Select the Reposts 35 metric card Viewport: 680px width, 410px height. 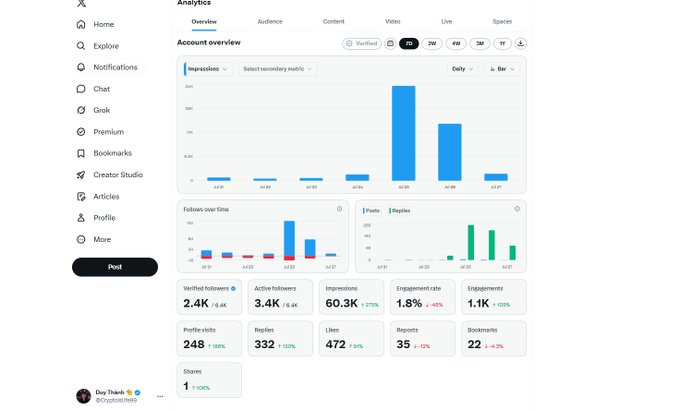[x=422, y=338]
